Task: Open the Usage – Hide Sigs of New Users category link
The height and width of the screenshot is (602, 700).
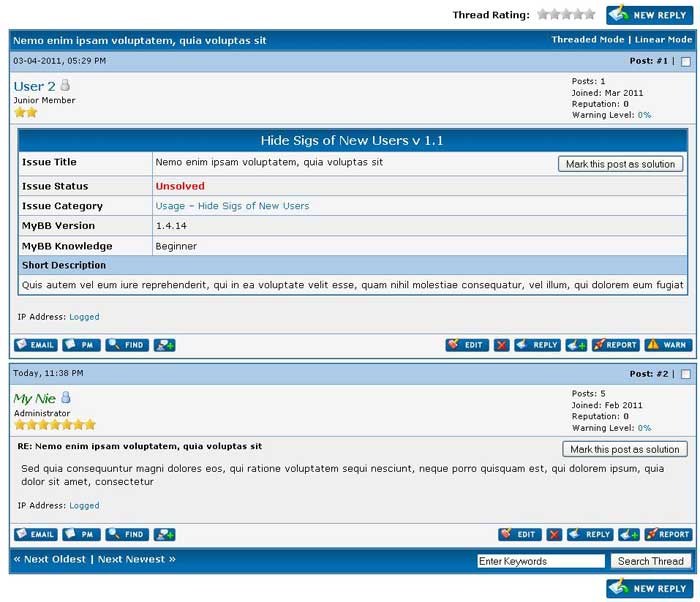Action: click(232, 206)
